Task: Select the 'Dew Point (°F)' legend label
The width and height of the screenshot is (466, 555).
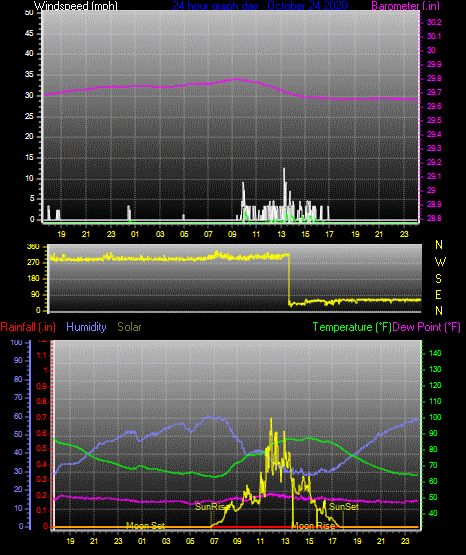Action: pos(427,327)
